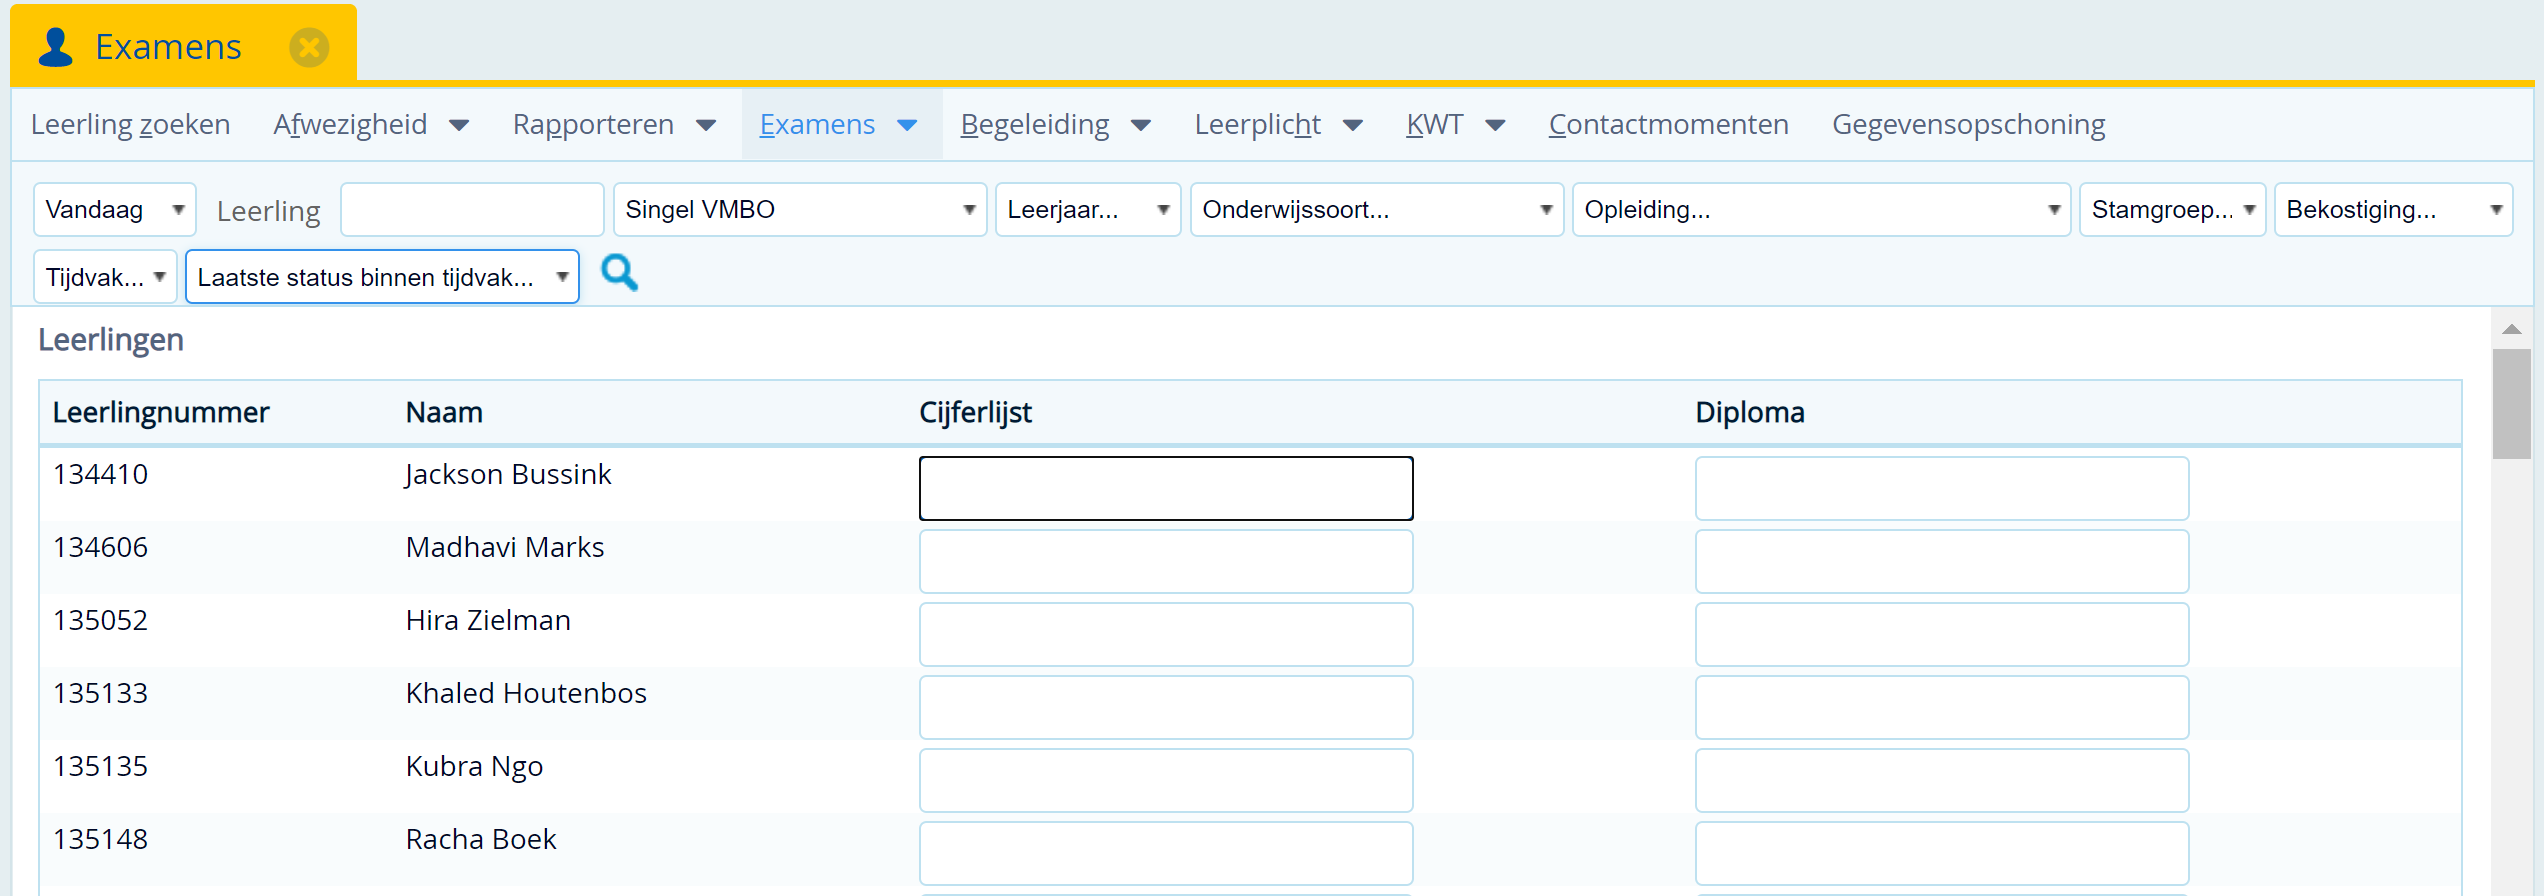Screen dimensions: 2544x896
Task: Click the scrollbar up arrow
Action: click(x=2511, y=329)
